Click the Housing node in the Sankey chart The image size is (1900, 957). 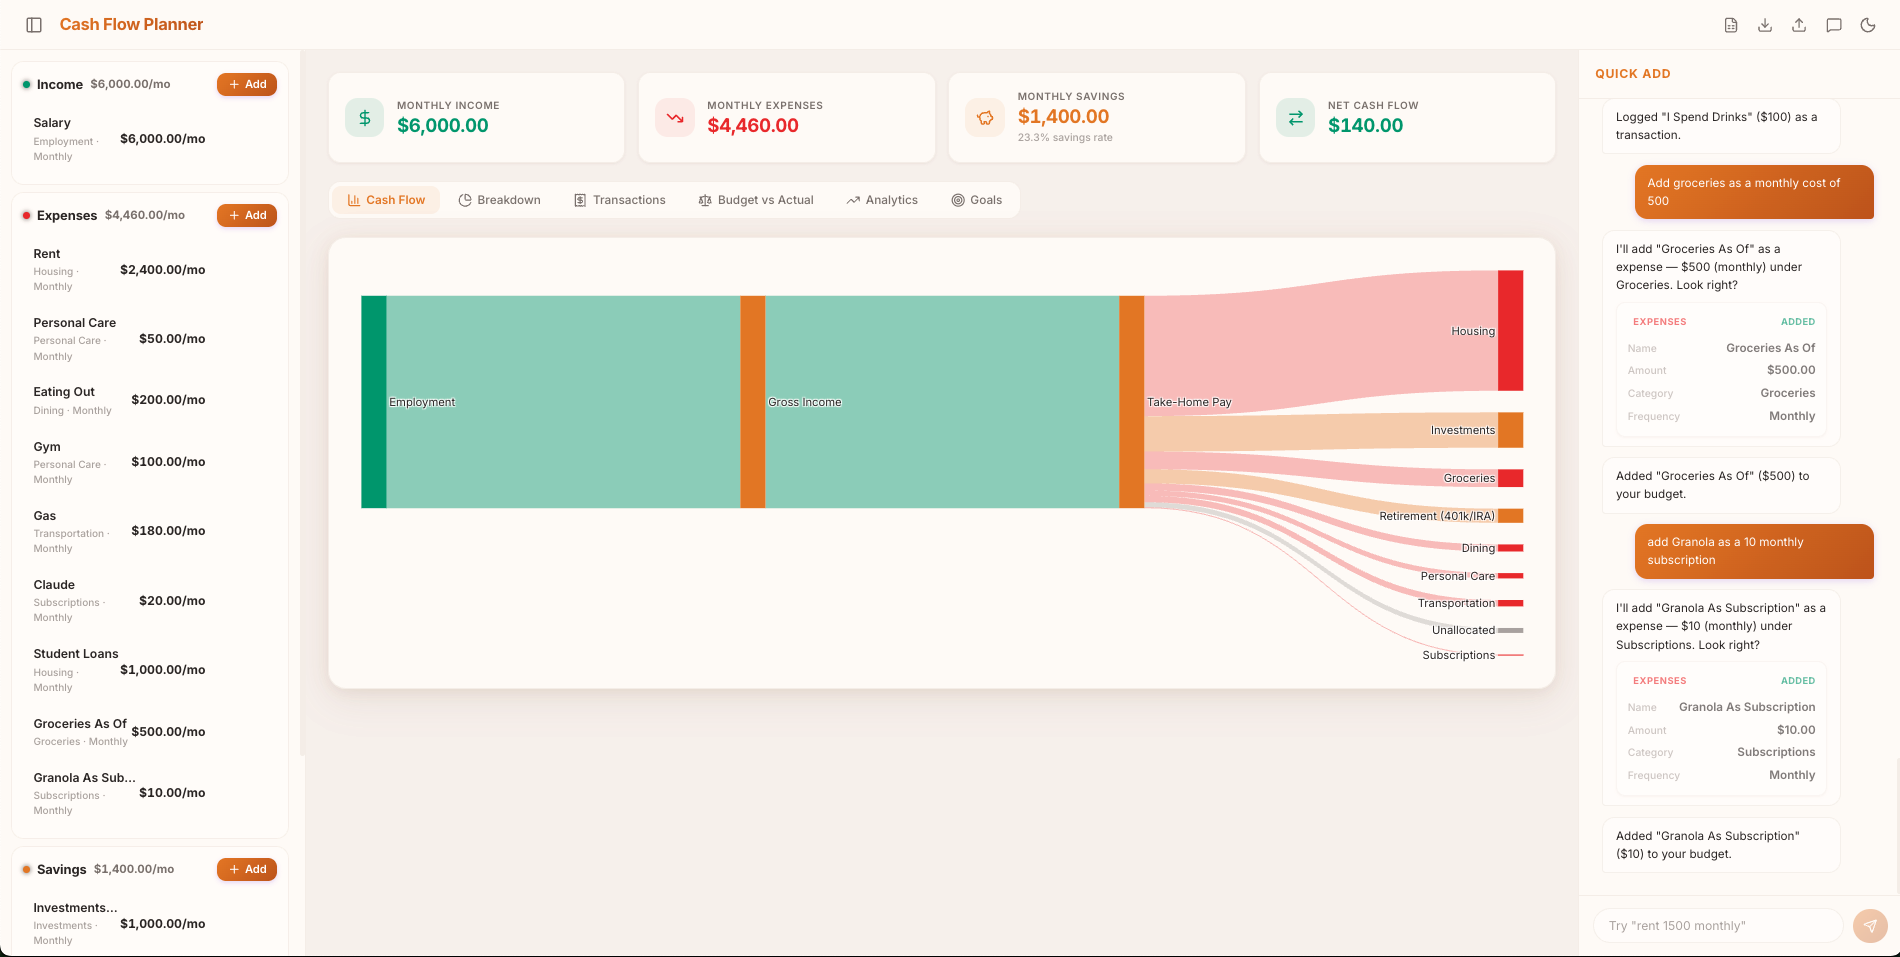[x=1510, y=331]
